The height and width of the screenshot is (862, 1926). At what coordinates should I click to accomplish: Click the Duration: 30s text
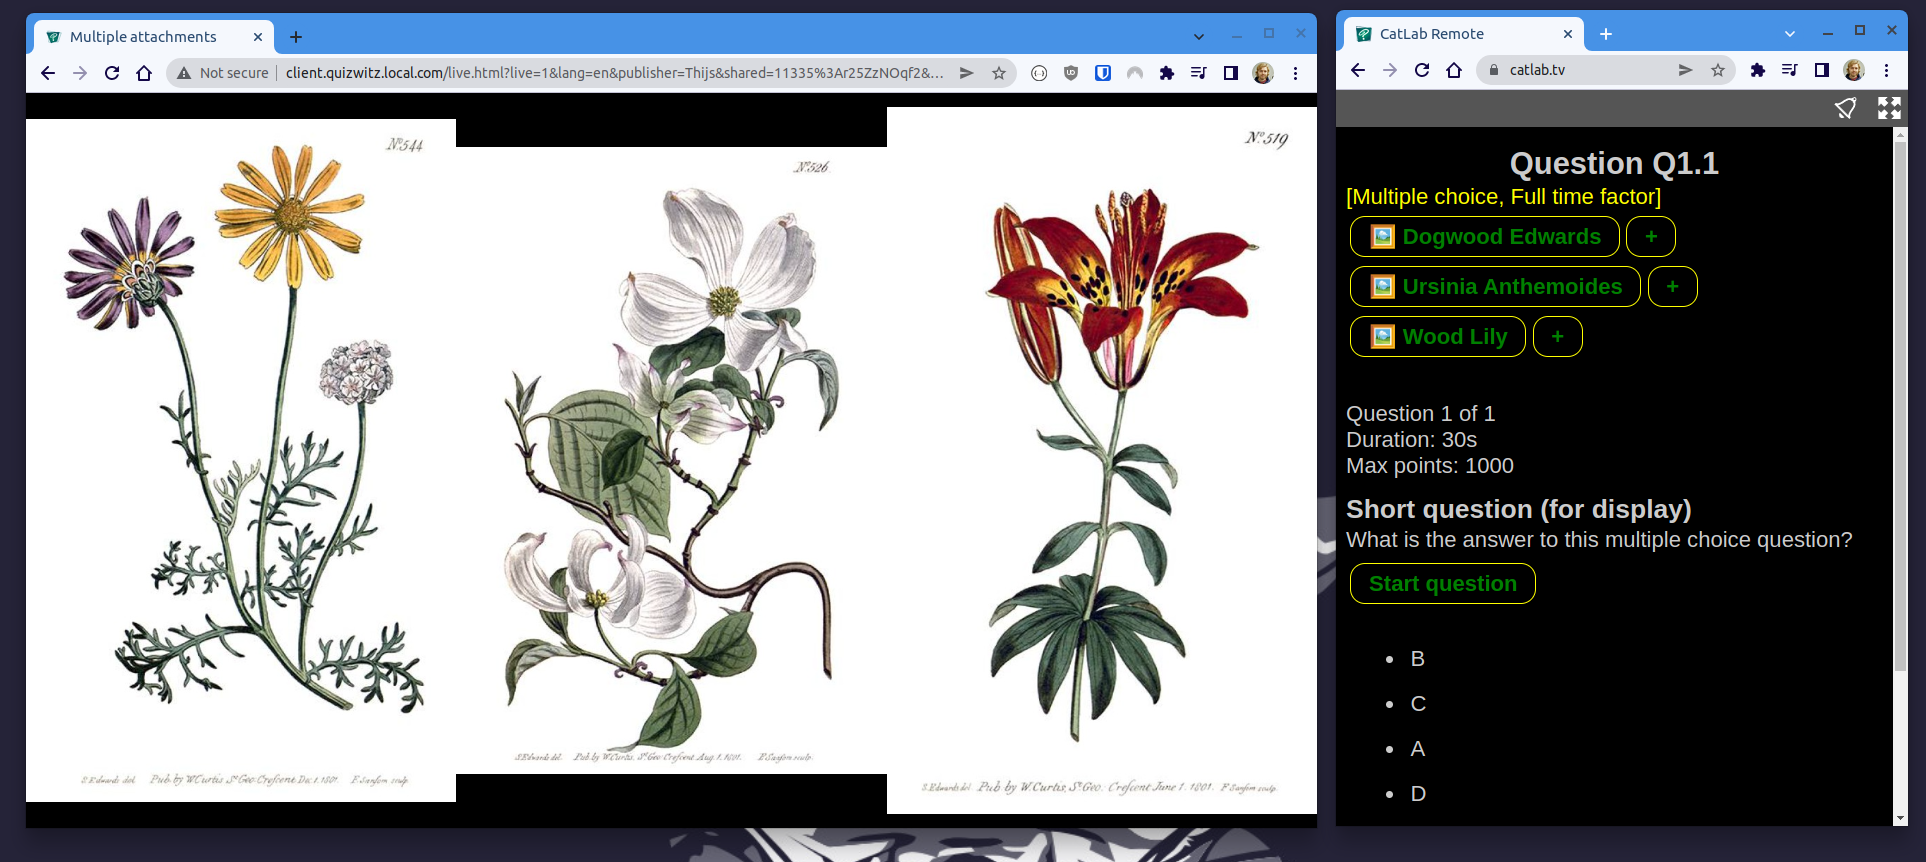1411,440
